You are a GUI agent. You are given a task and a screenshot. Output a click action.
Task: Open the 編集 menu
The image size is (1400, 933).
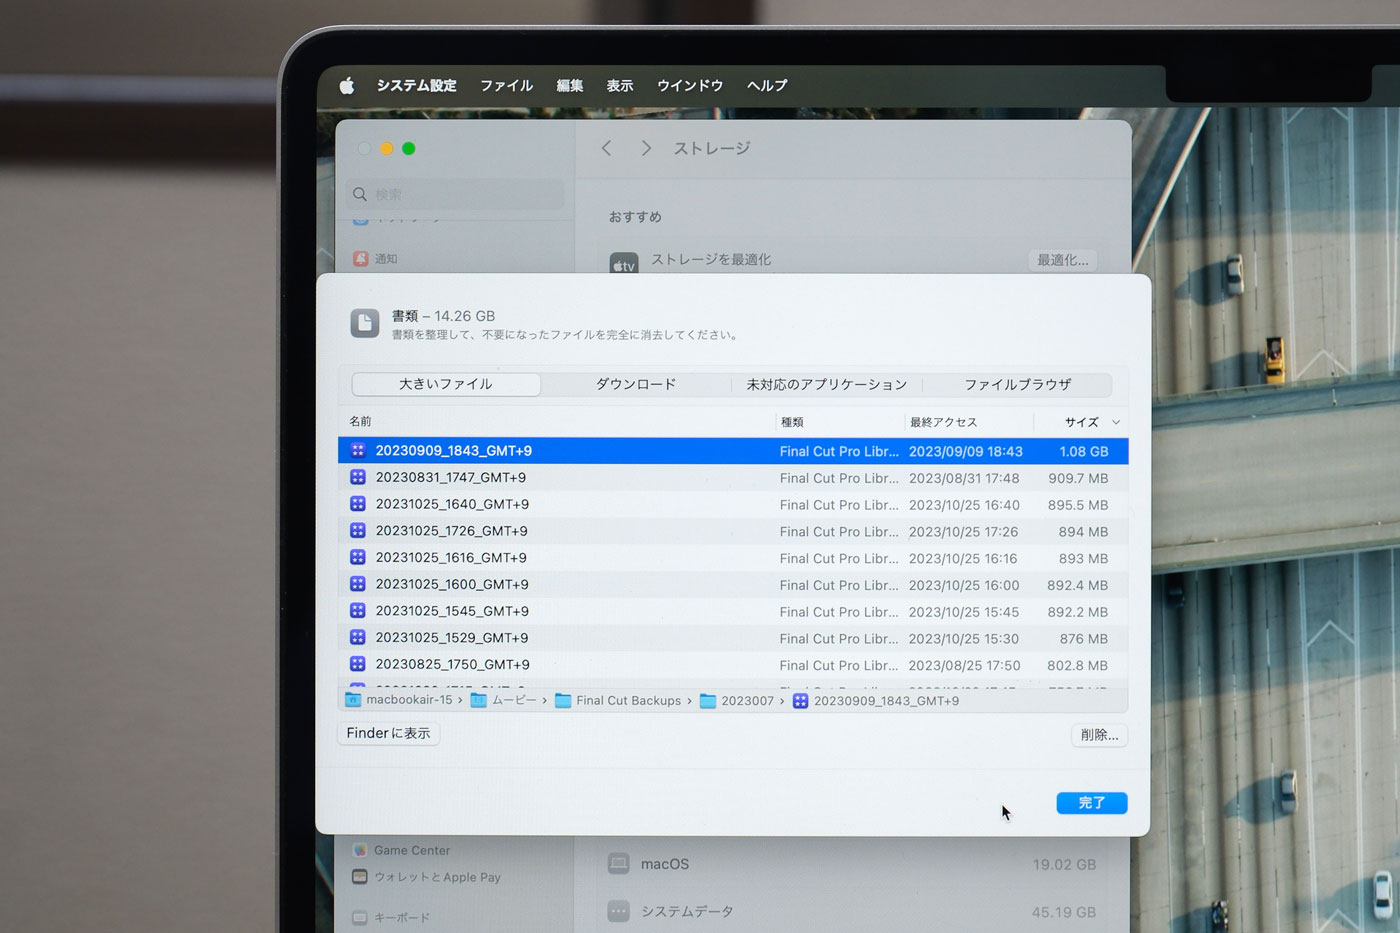(x=570, y=86)
